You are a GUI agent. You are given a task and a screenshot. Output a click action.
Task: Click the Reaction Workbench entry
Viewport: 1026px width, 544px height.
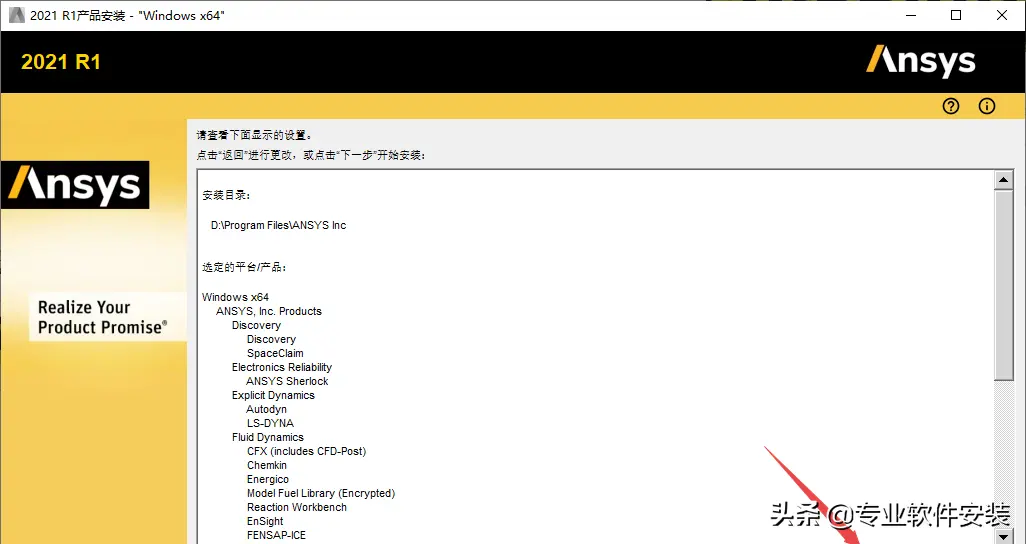[x=297, y=507]
